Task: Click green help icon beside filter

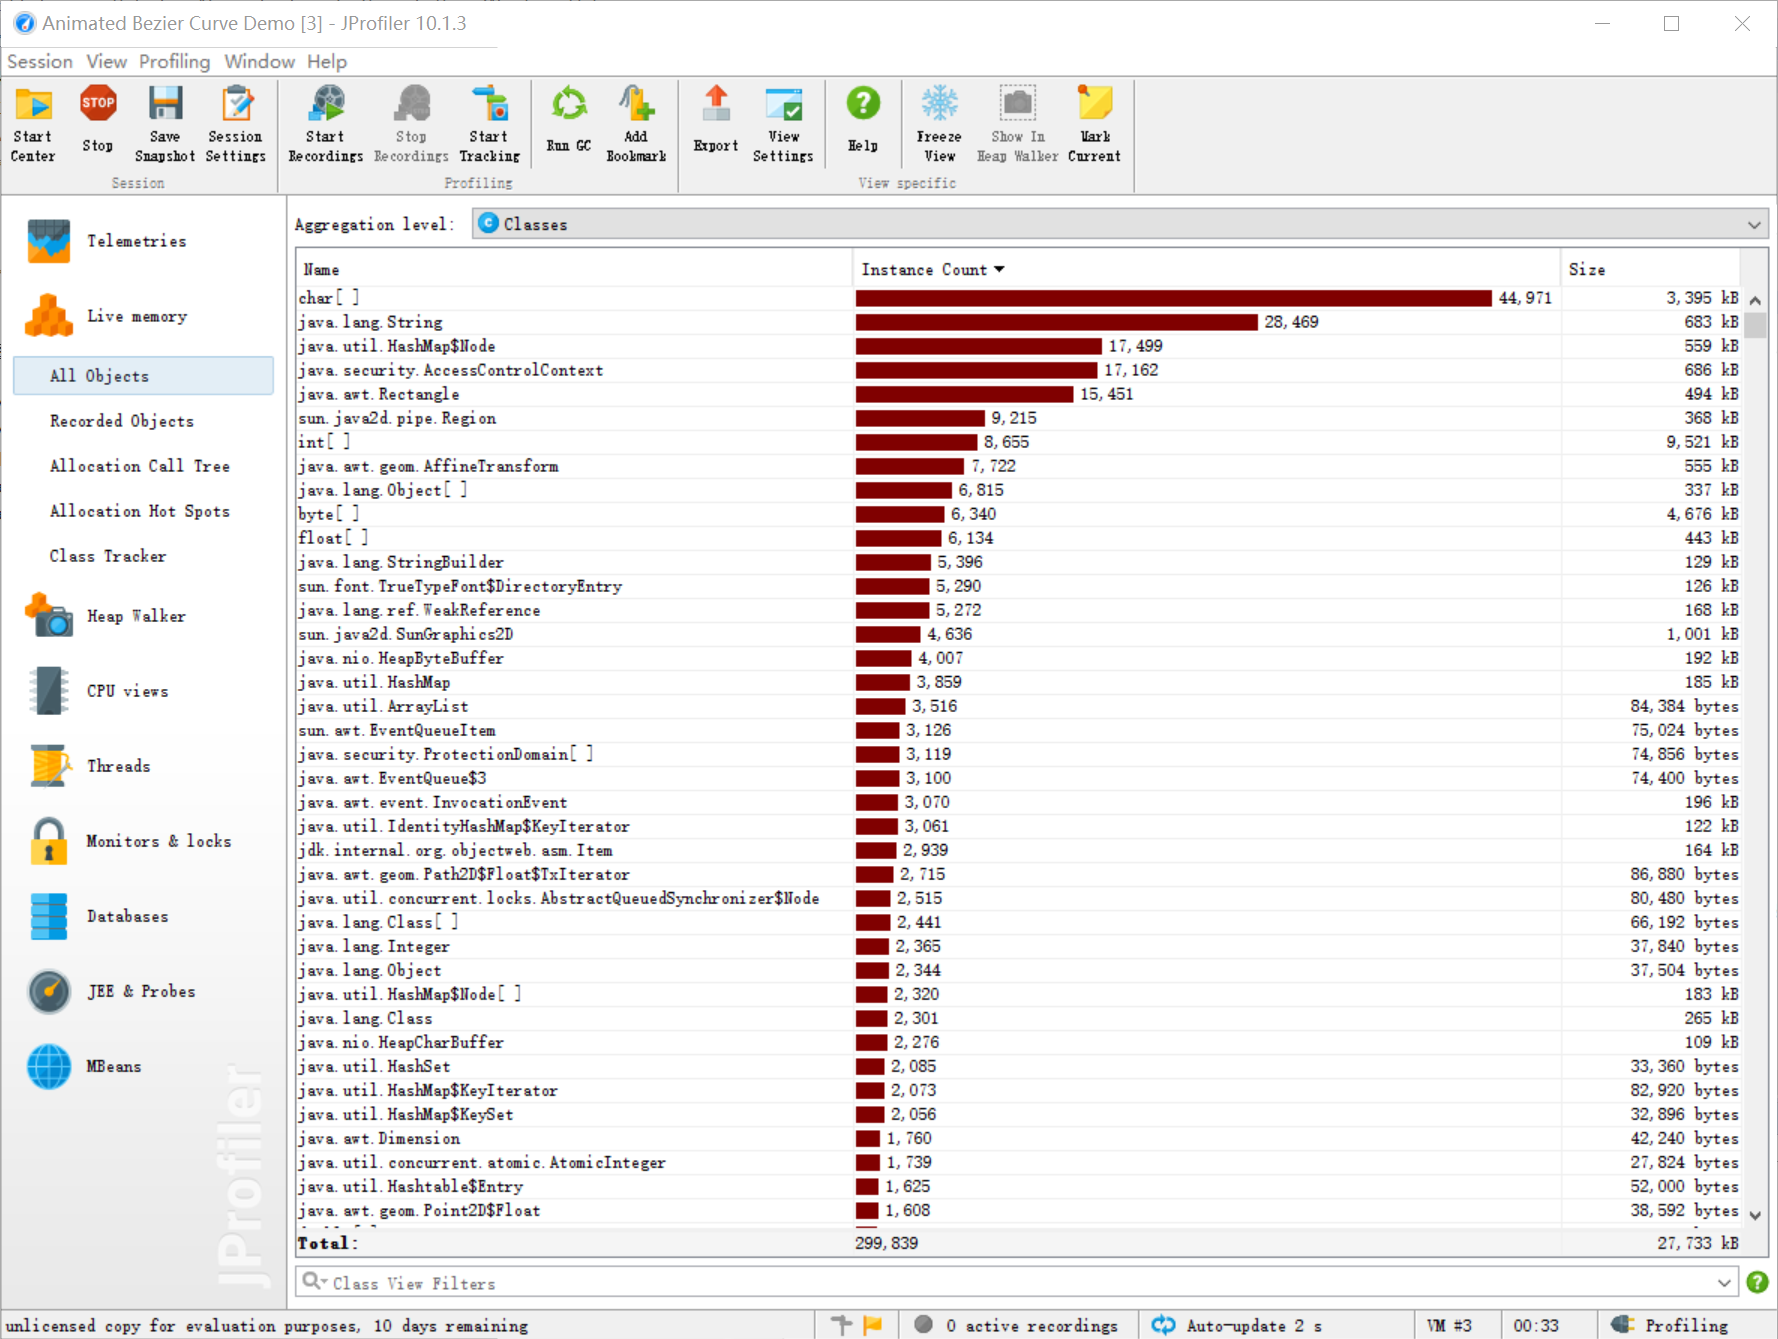Action: [1757, 1282]
